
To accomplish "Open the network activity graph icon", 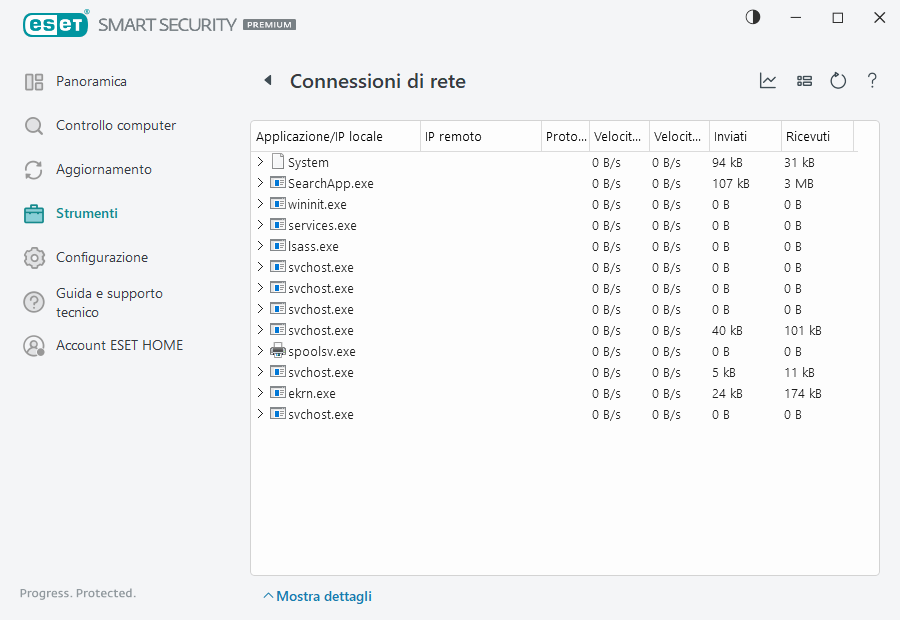I will click(768, 81).
